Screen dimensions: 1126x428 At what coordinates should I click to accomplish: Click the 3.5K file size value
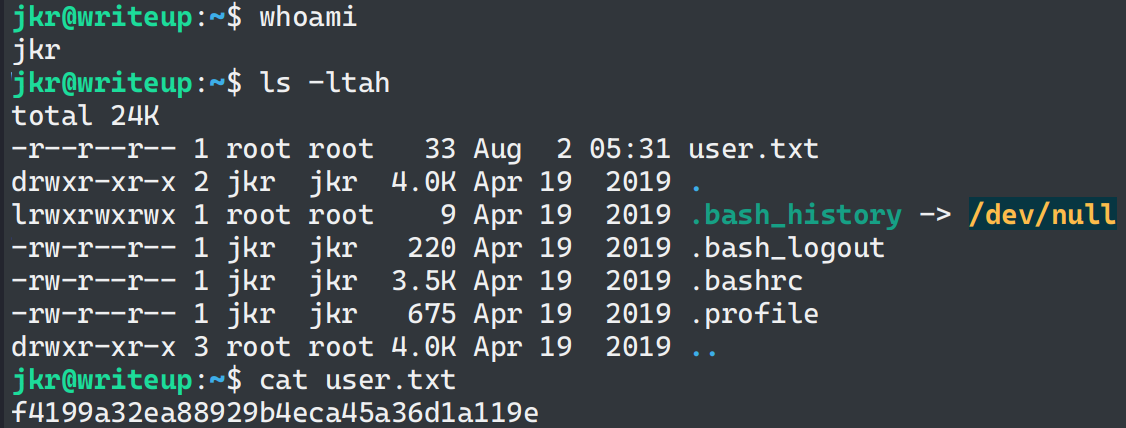(428, 281)
